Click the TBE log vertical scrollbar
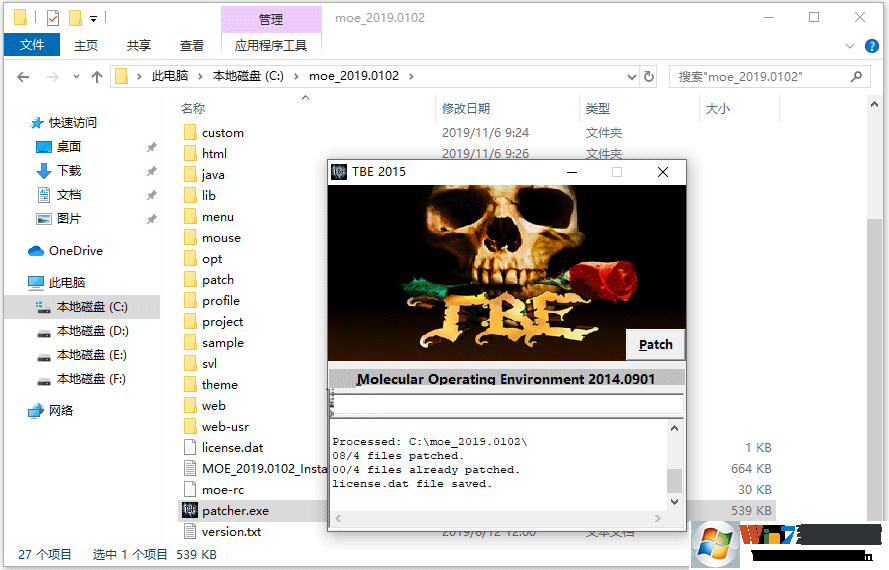The image size is (889, 570). 675,470
